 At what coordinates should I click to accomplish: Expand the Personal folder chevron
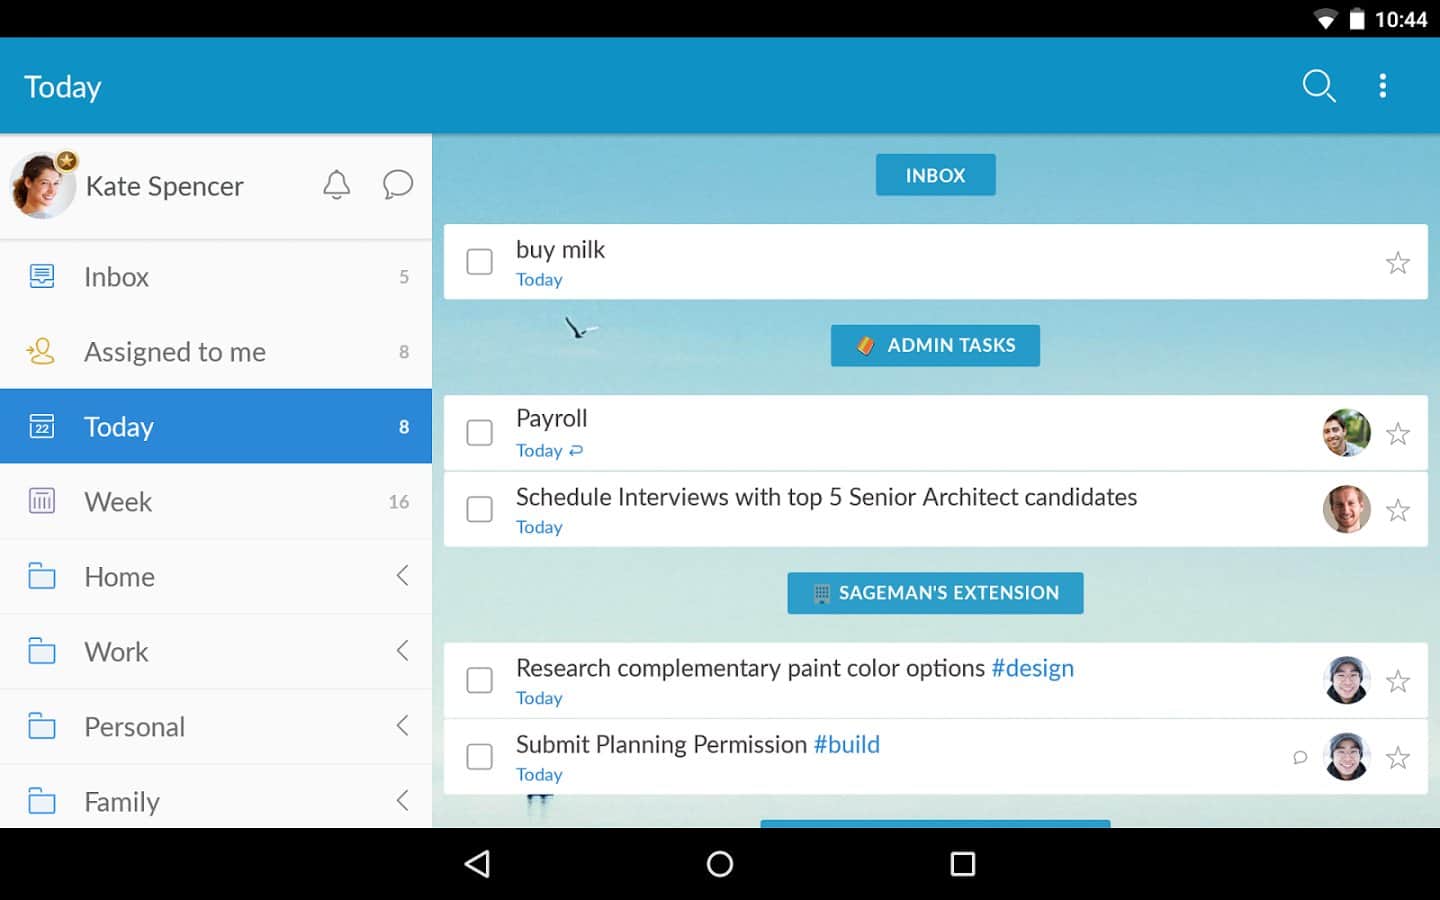click(x=402, y=726)
